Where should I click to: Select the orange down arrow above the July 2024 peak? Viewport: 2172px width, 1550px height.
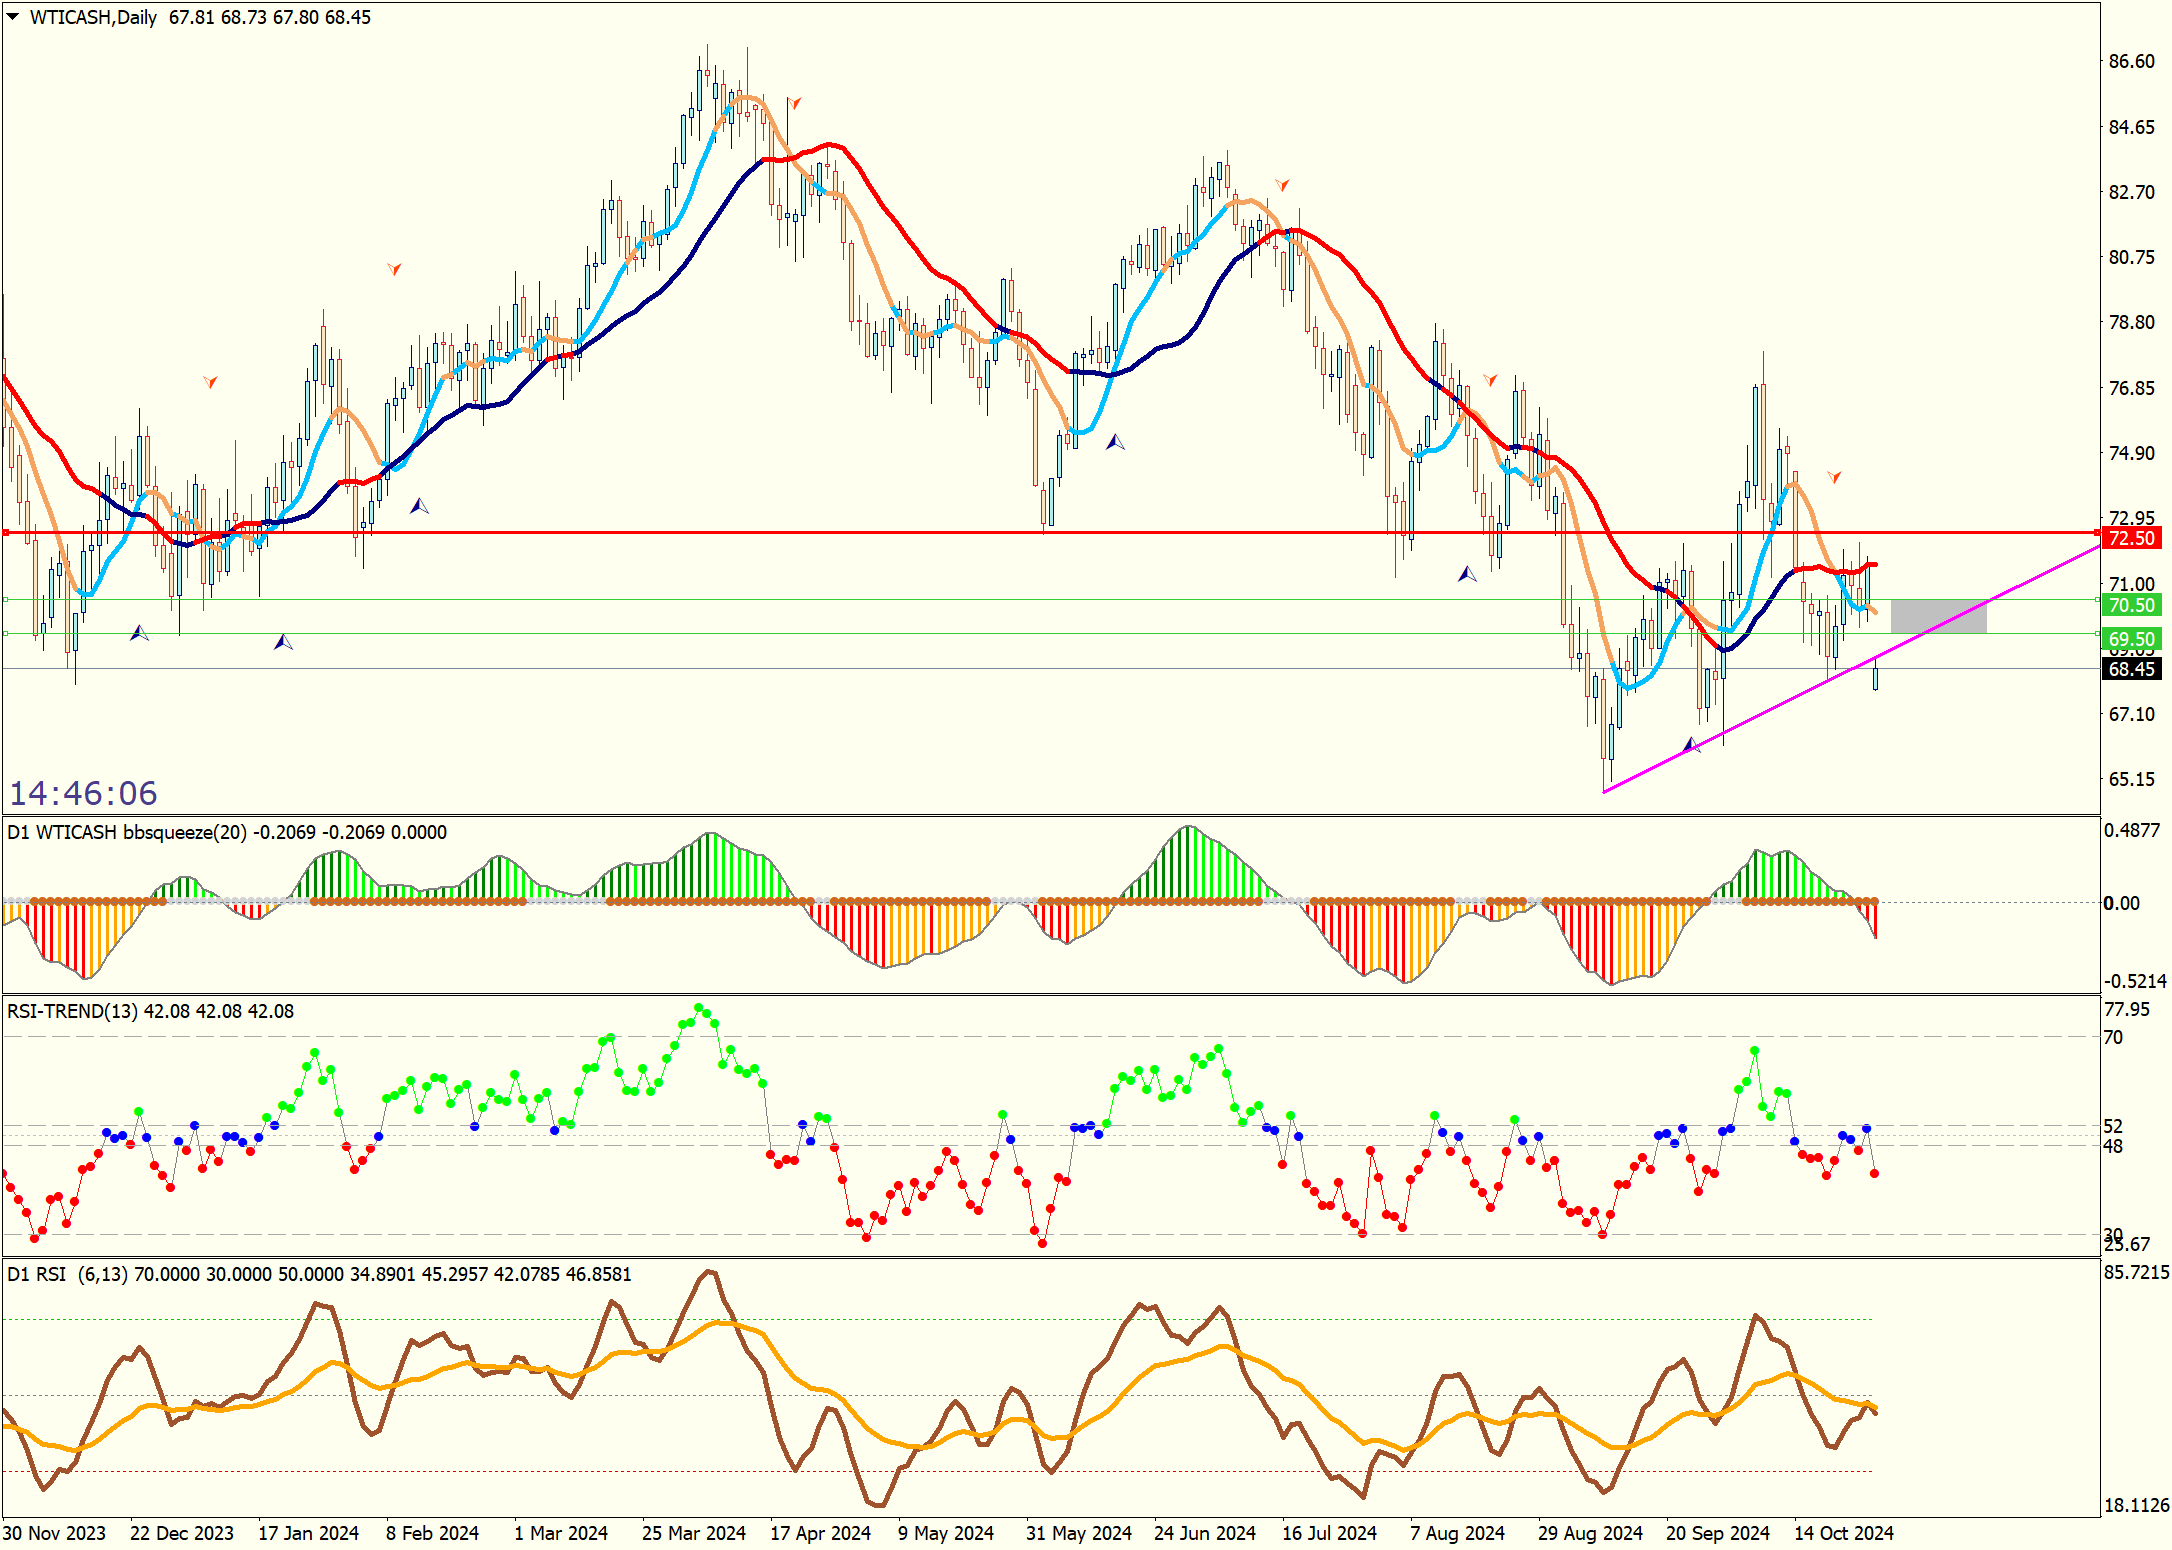1282,184
